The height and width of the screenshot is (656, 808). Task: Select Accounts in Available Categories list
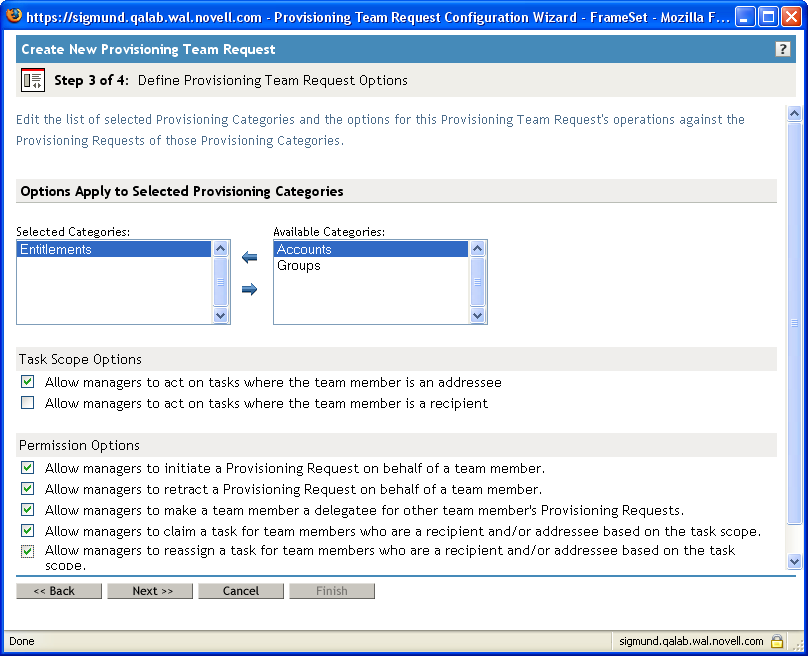click(371, 249)
